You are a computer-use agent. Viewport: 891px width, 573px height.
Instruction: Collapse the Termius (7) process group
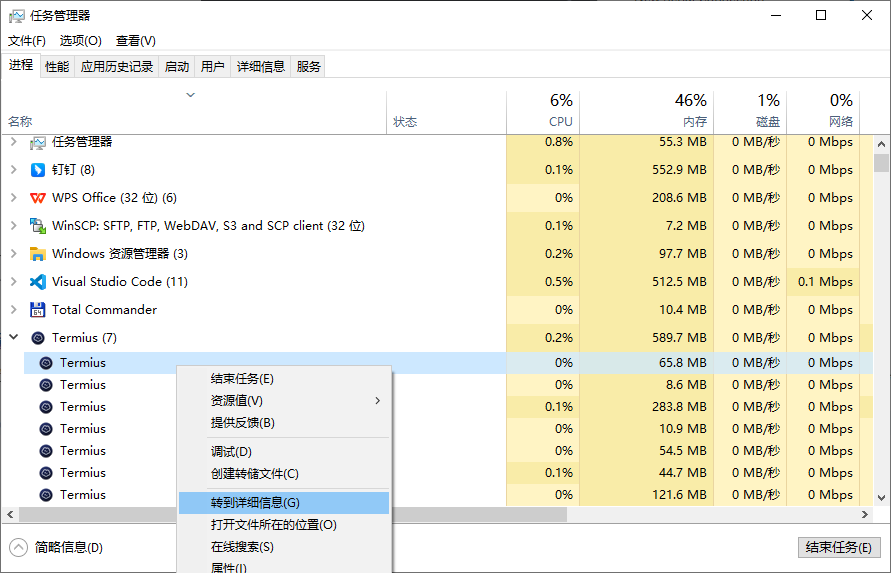[14, 337]
